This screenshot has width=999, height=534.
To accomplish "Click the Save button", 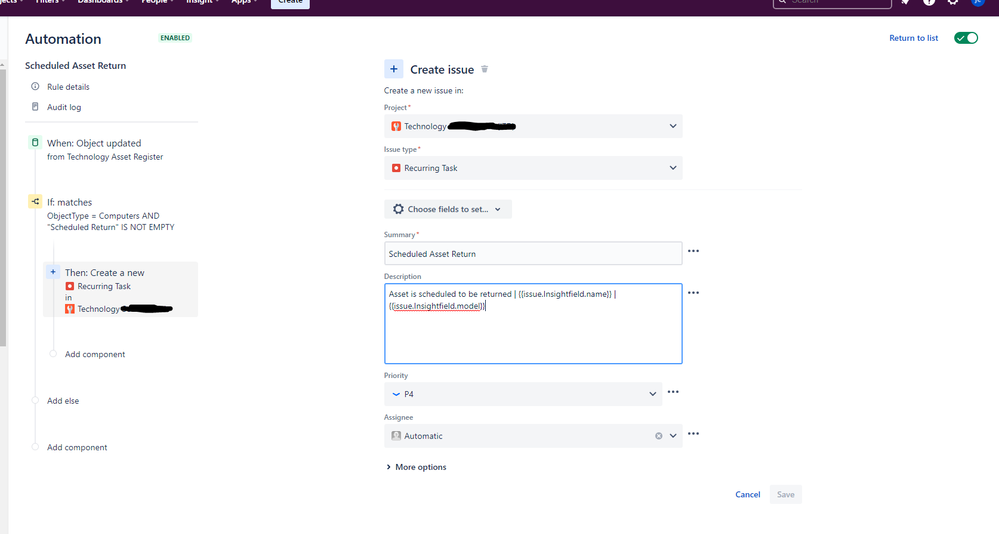I will click(x=786, y=494).
